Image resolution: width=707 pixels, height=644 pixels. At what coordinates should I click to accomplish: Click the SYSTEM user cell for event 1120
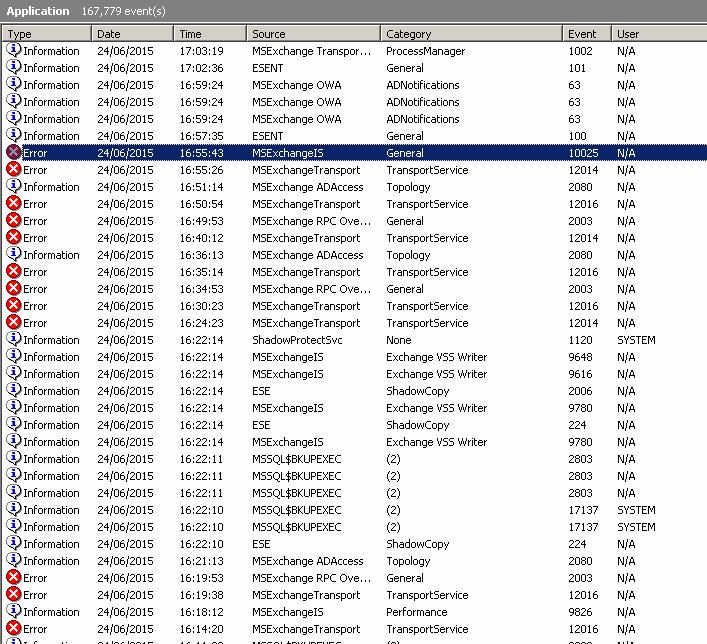pyautogui.click(x=636, y=340)
